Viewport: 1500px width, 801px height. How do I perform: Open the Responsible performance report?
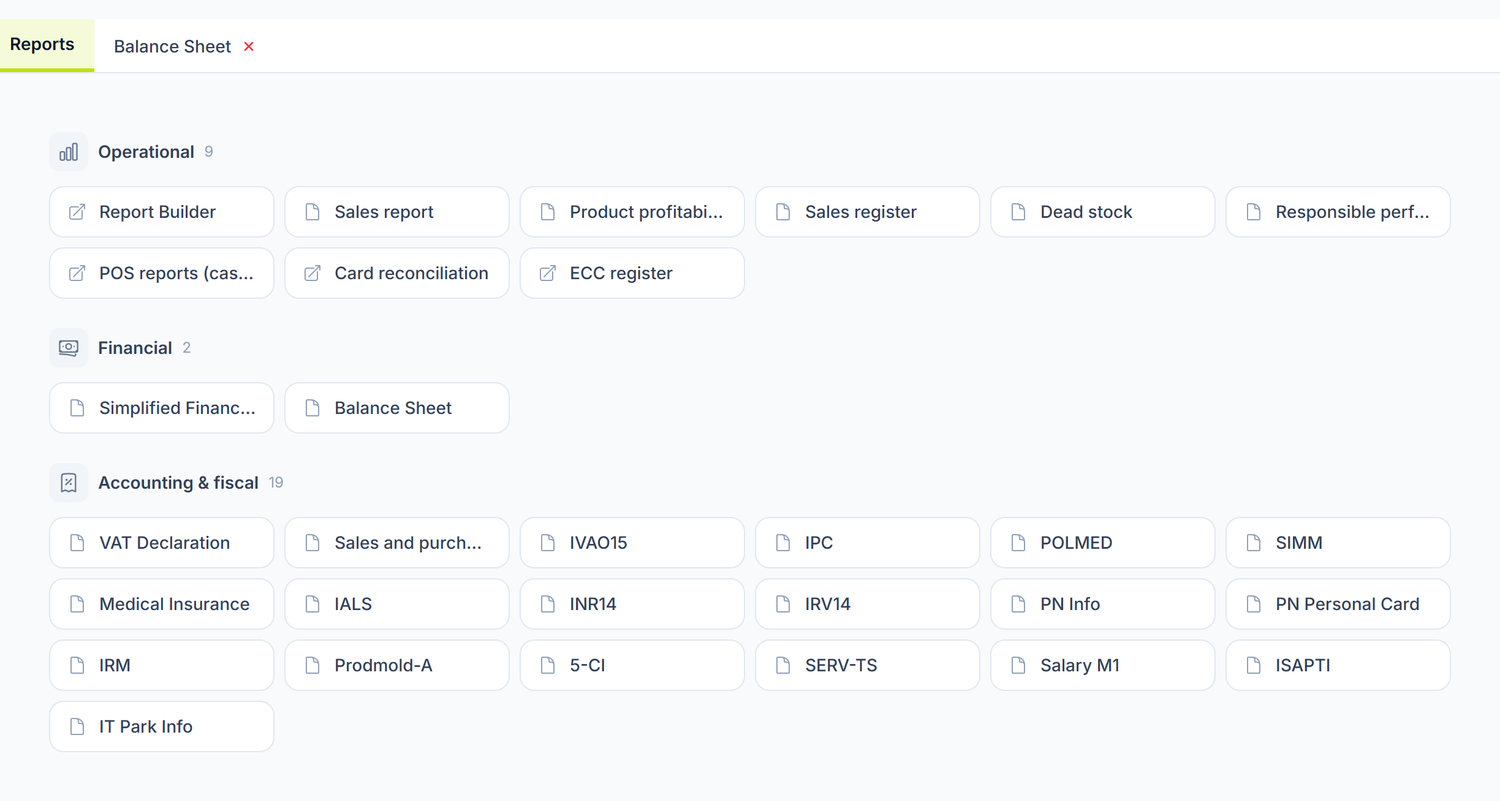[1338, 212]
